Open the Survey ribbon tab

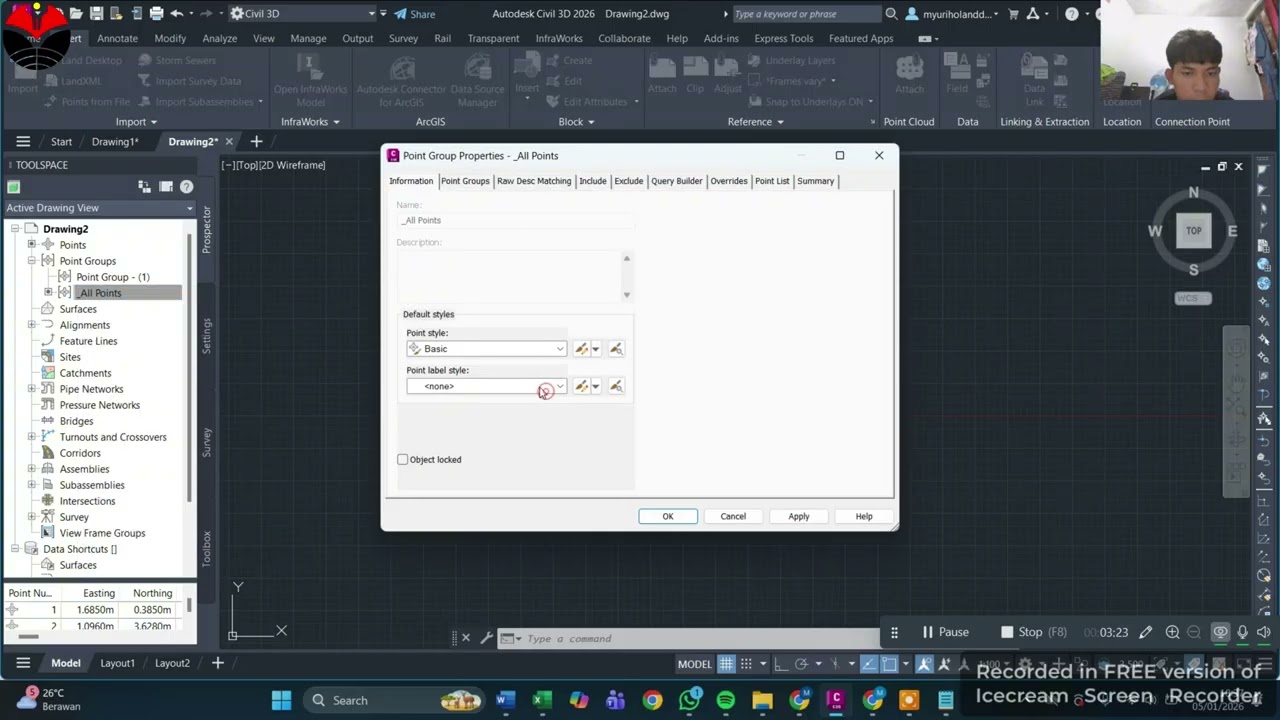click(x=403, y=38)
